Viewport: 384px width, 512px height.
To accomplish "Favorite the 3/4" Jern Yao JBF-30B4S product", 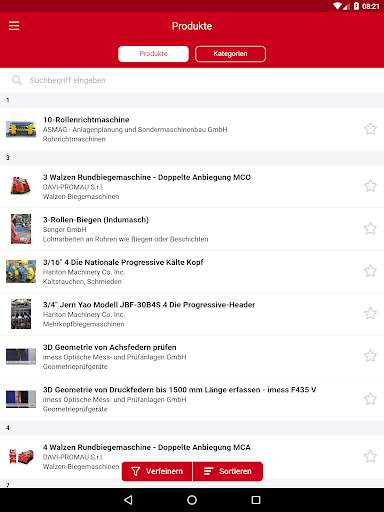I will (x=370, y=313).
